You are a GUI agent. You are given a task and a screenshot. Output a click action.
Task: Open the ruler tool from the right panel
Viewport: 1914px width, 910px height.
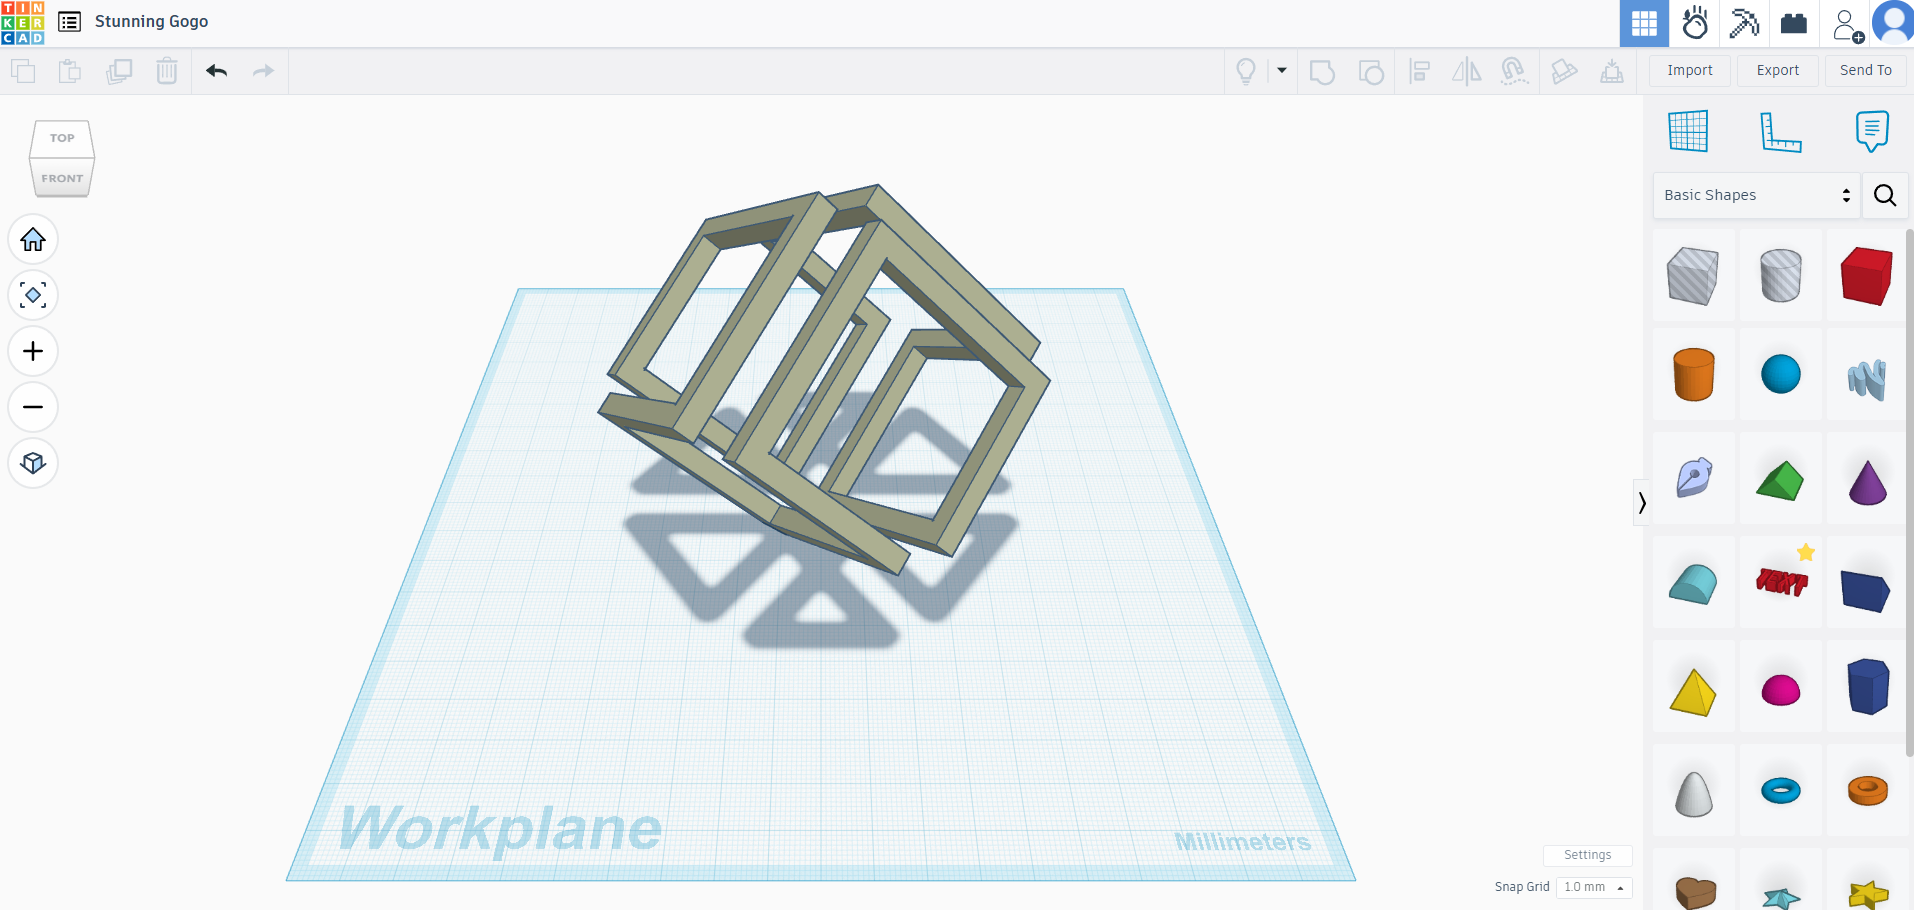coord(1781,131)
